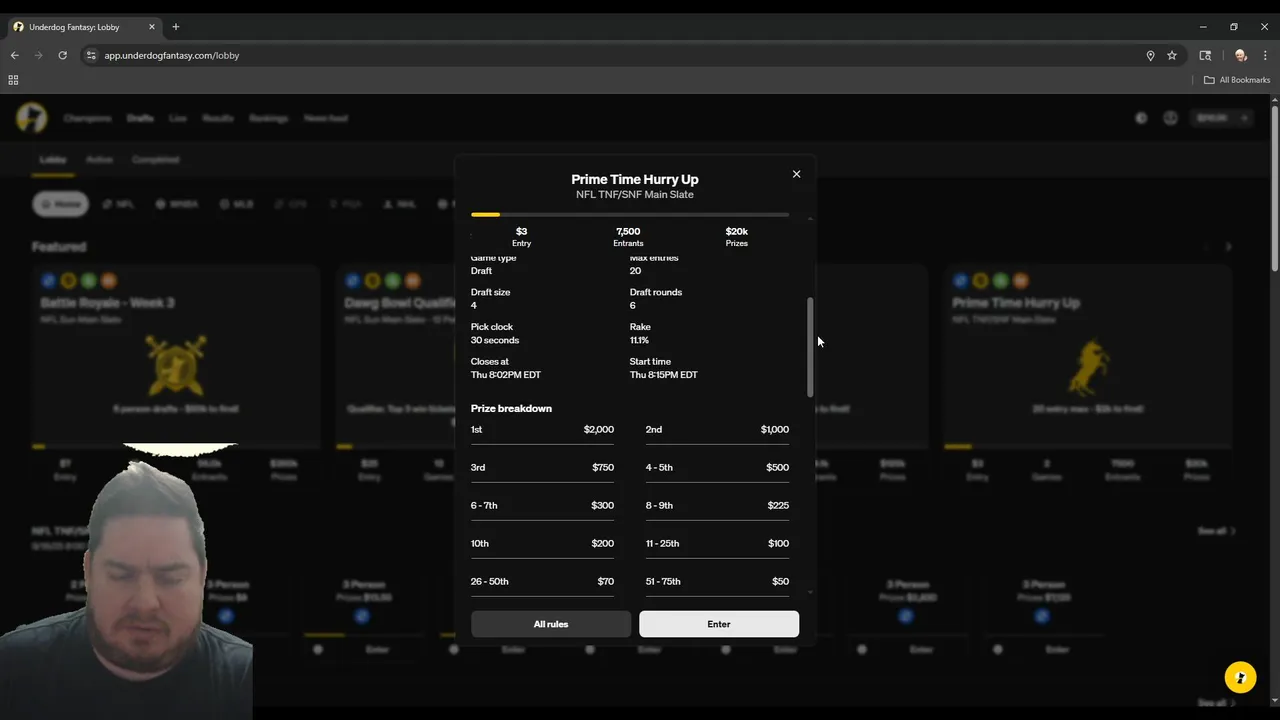
Task: Open the account balance dropdown
Action: pos(1224,118)
